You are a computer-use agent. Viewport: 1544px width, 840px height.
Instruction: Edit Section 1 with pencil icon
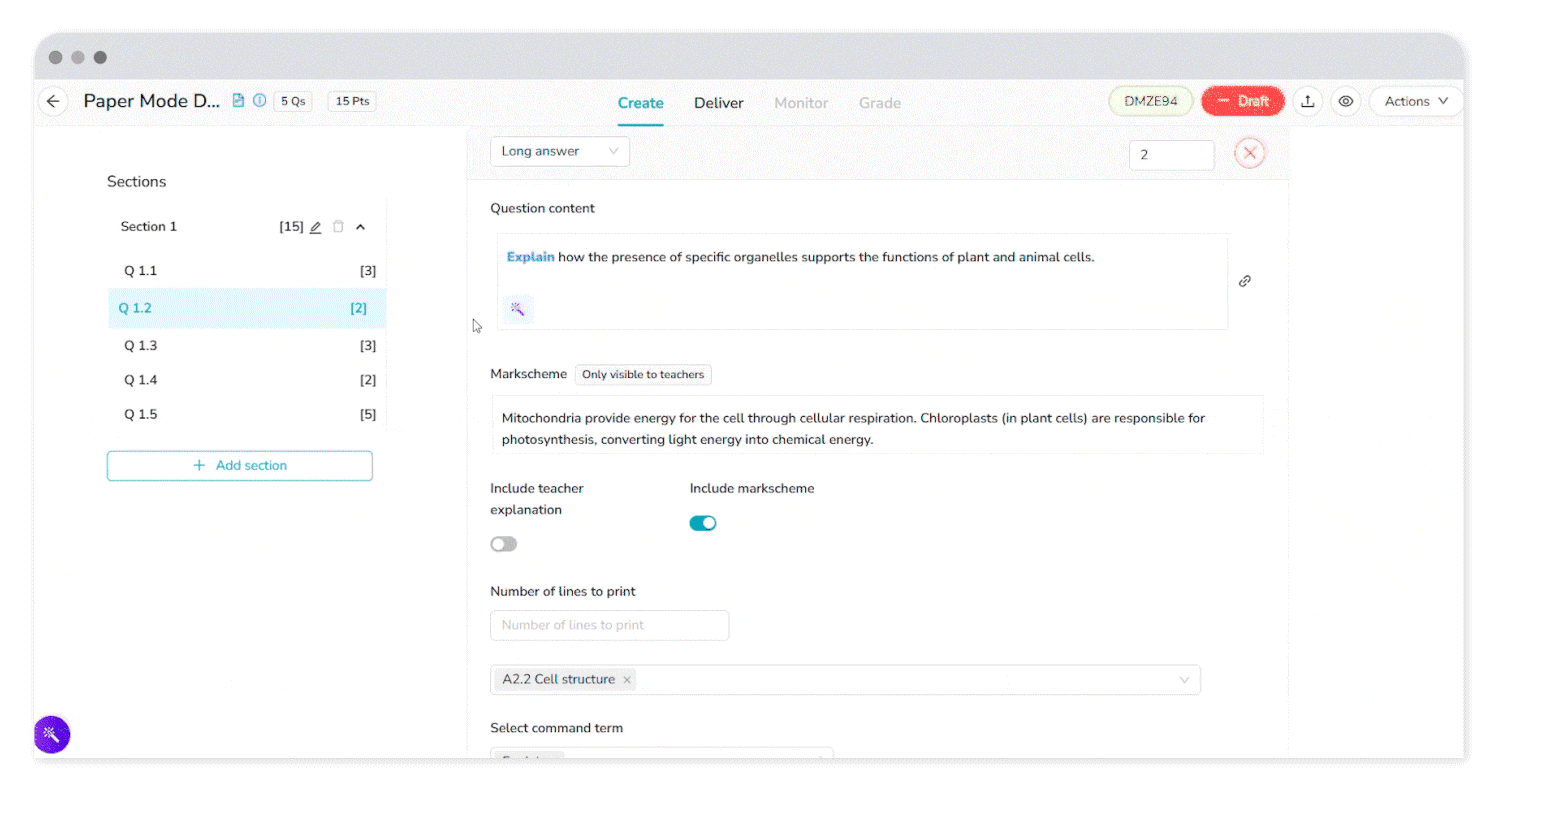(316, 227)
